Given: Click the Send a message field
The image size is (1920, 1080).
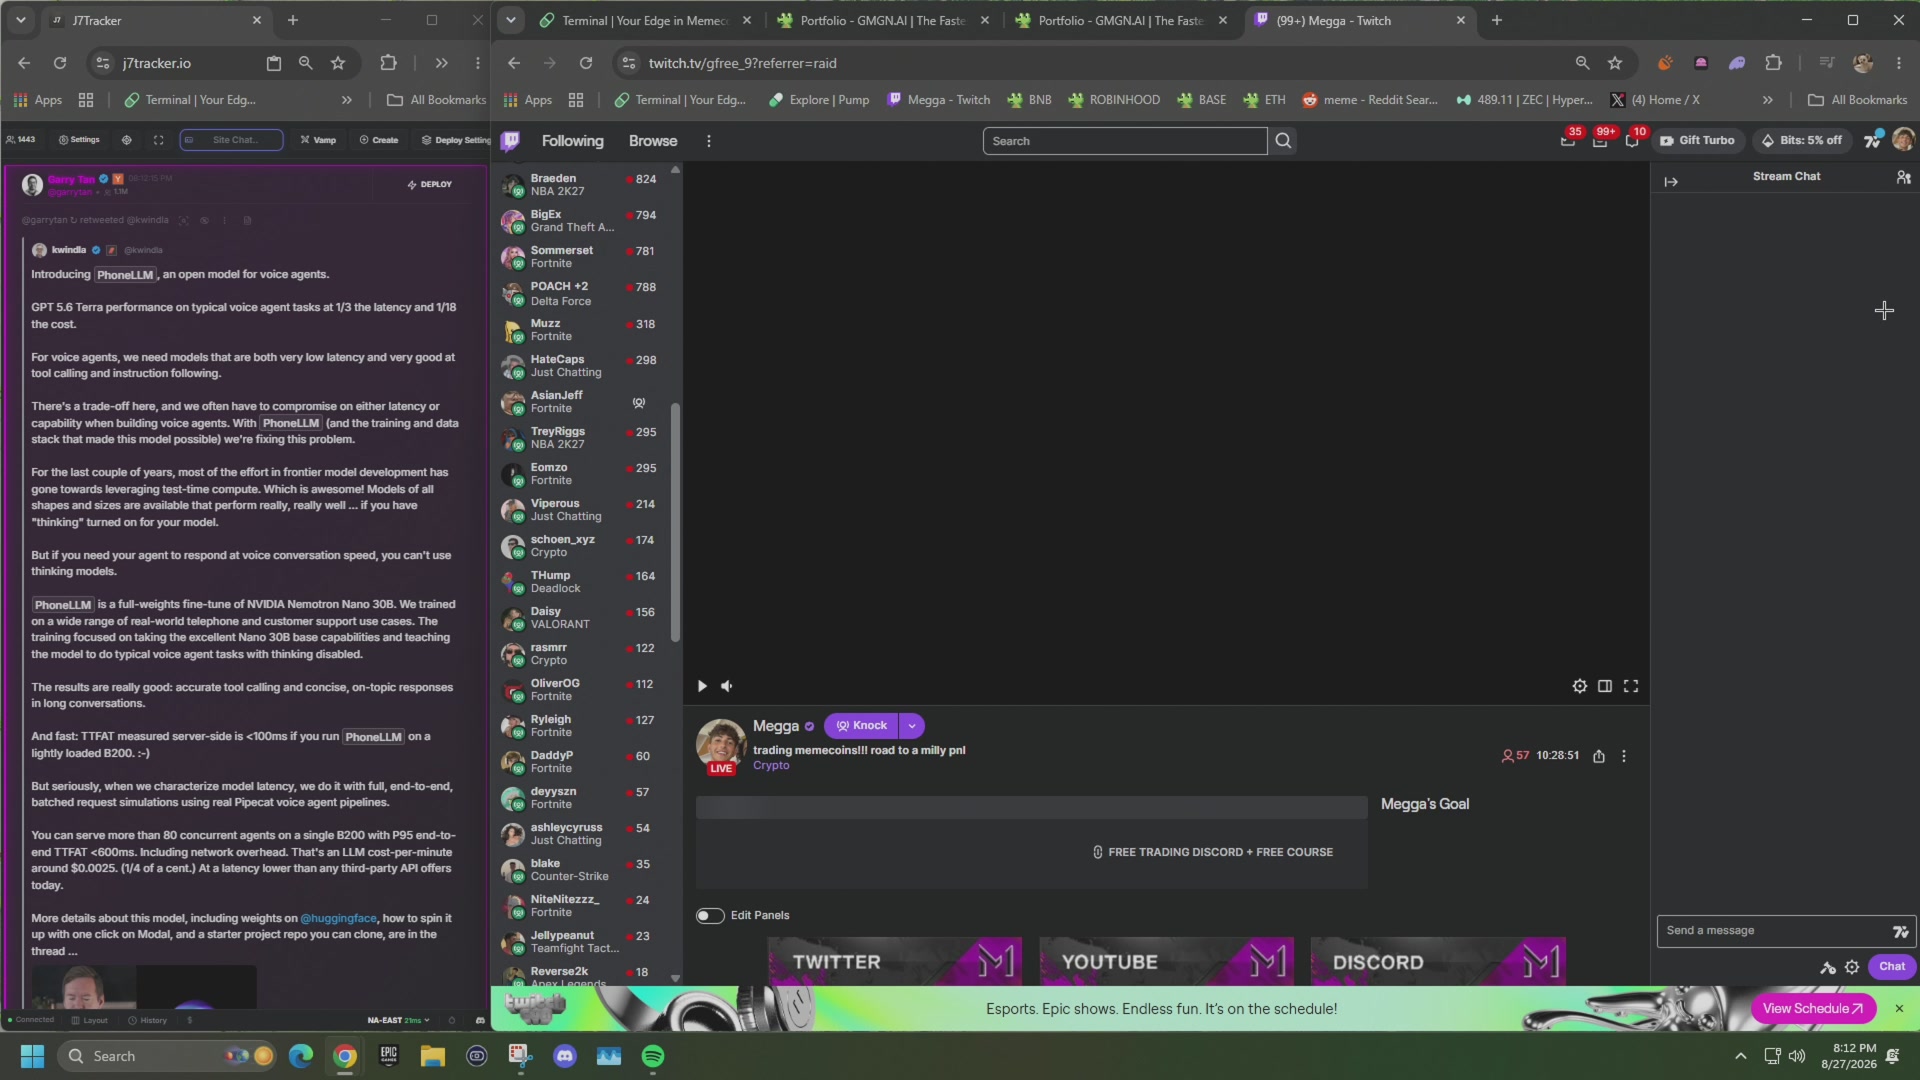Looking at the screenshot, I should click(x=1775, y=931).
